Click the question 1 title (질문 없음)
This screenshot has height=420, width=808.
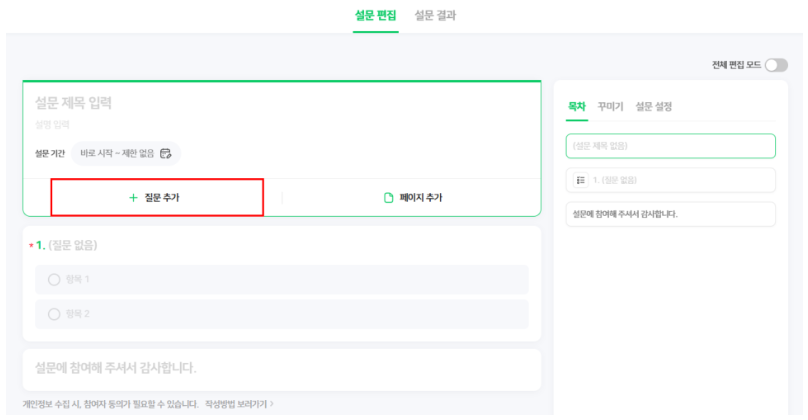pyautogui.click(x=72, y=245)
